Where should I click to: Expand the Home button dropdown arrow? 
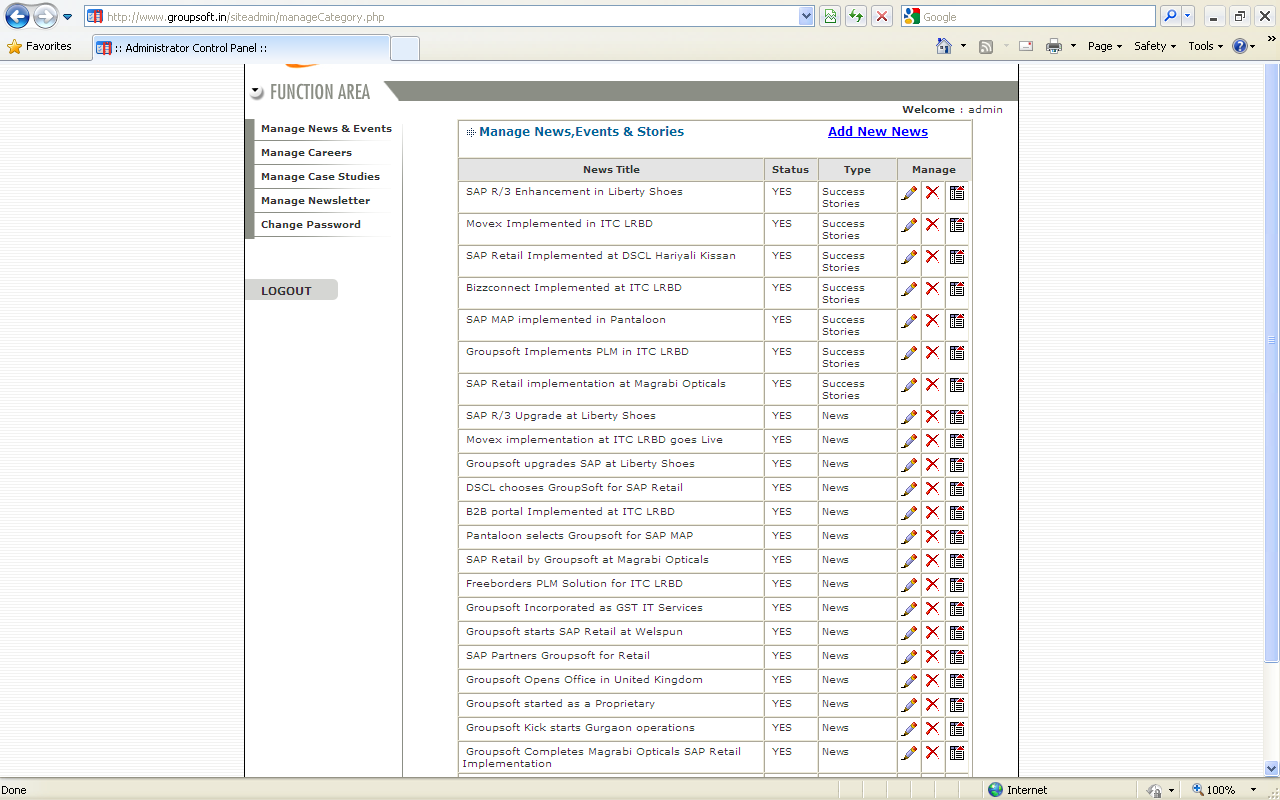(x=963, y=46)
